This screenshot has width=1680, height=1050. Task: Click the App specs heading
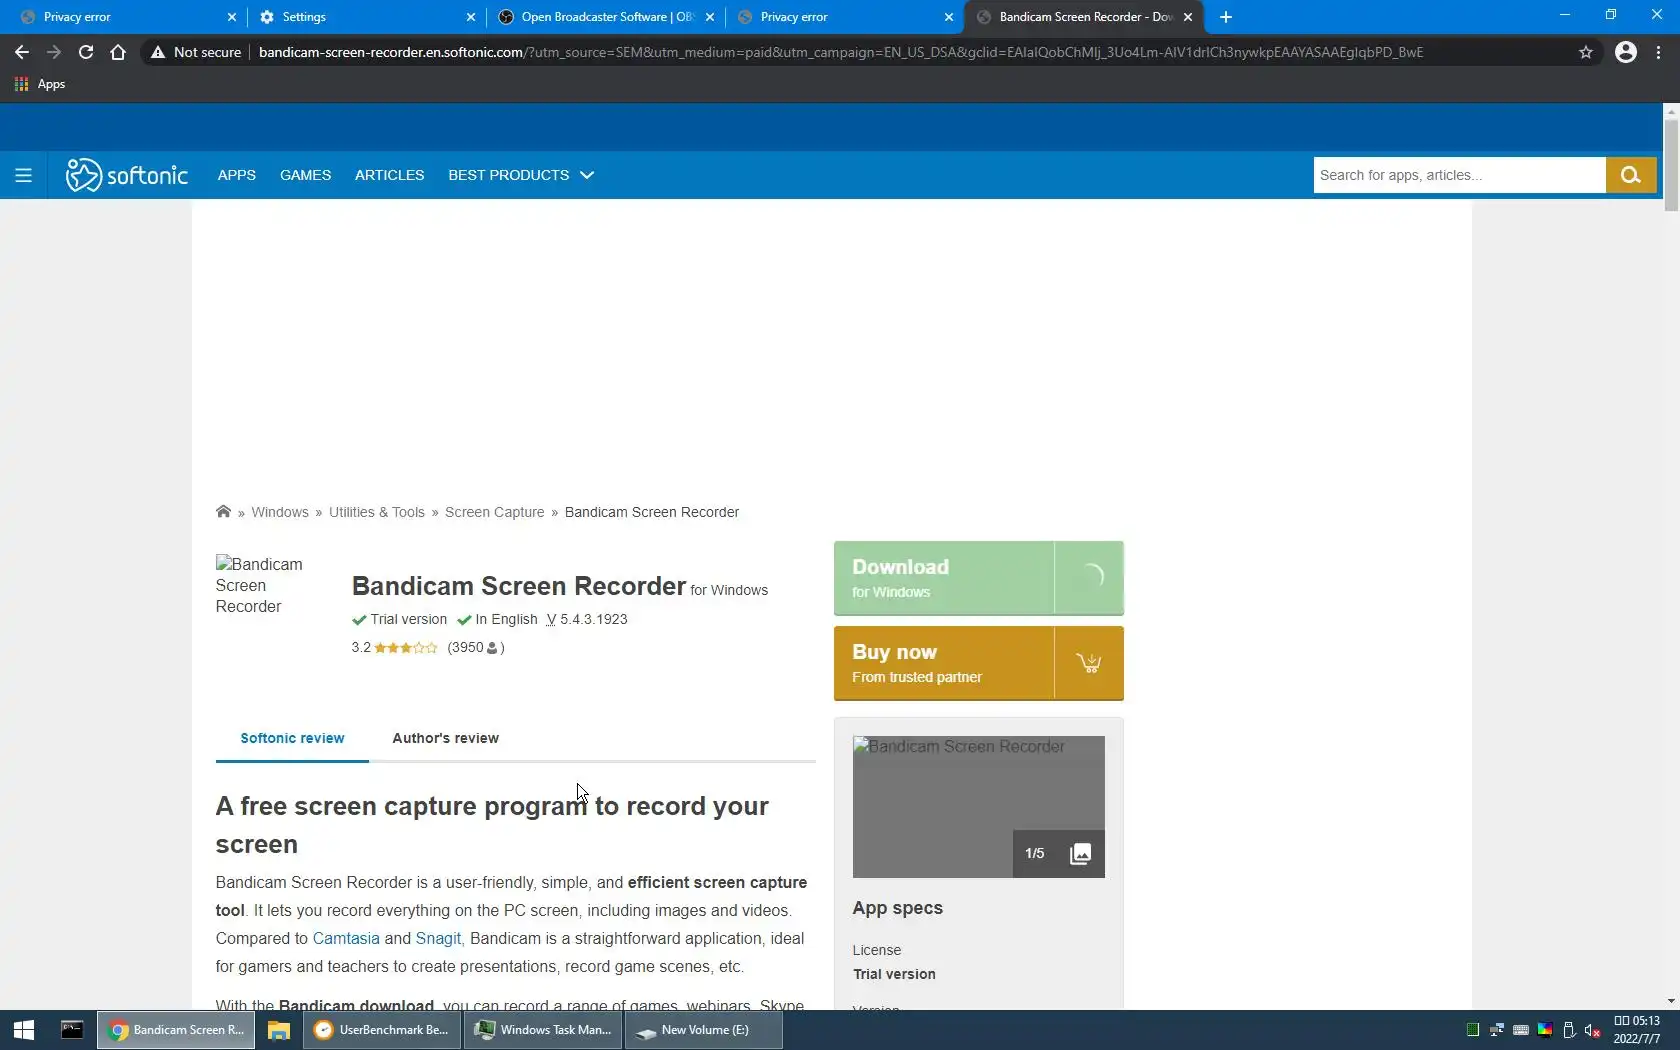tap(897, 908)
